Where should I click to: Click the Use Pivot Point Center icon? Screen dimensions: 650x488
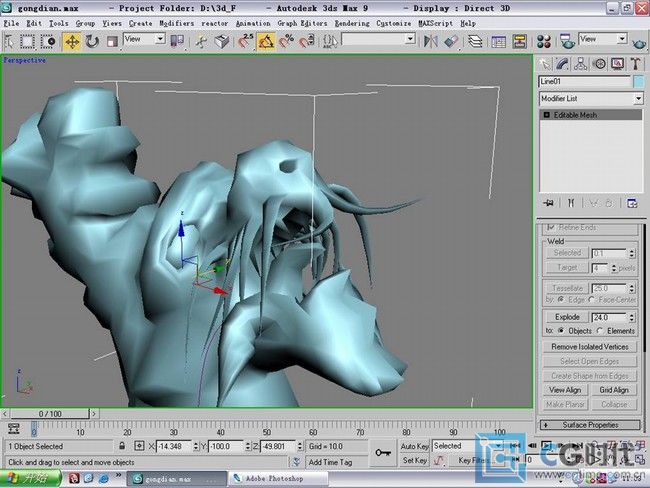(177, 41)
